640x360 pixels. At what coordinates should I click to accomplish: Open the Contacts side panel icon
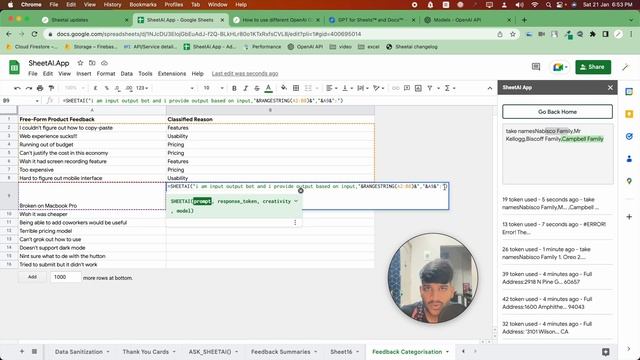pos(629,159)
